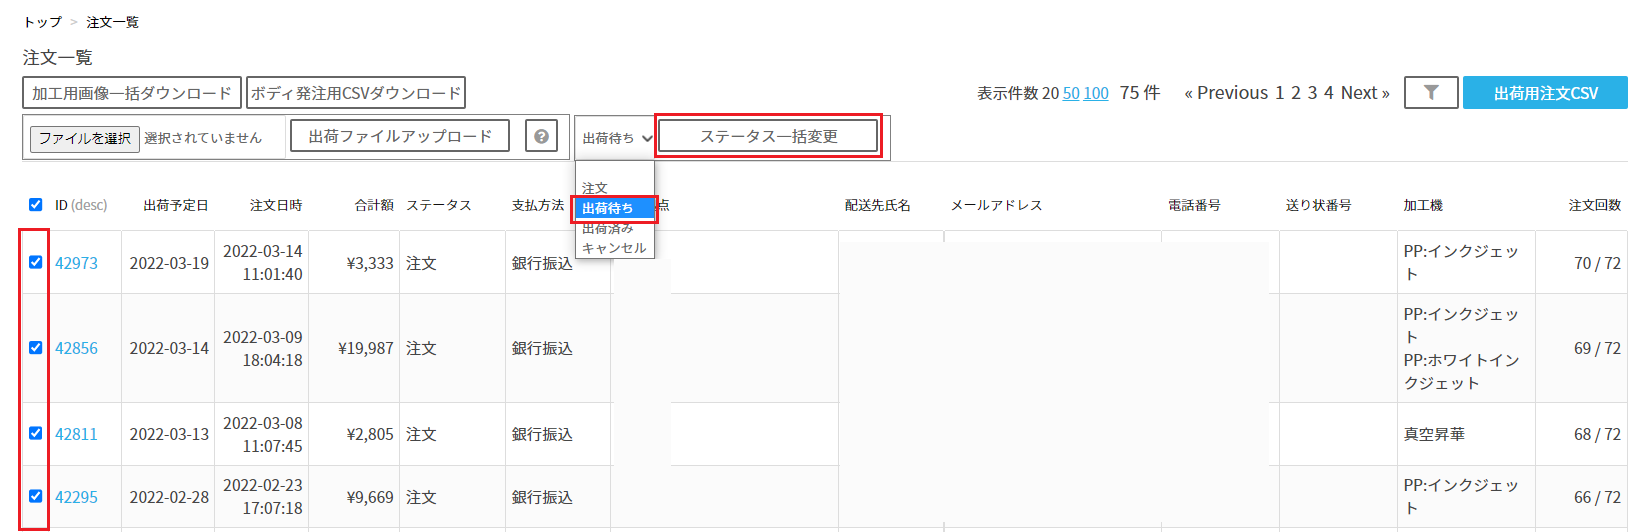The width and height of the screenshot is (1639, 532).
Task: Click the 支払方法 column header
Action: tap(538, 205)
